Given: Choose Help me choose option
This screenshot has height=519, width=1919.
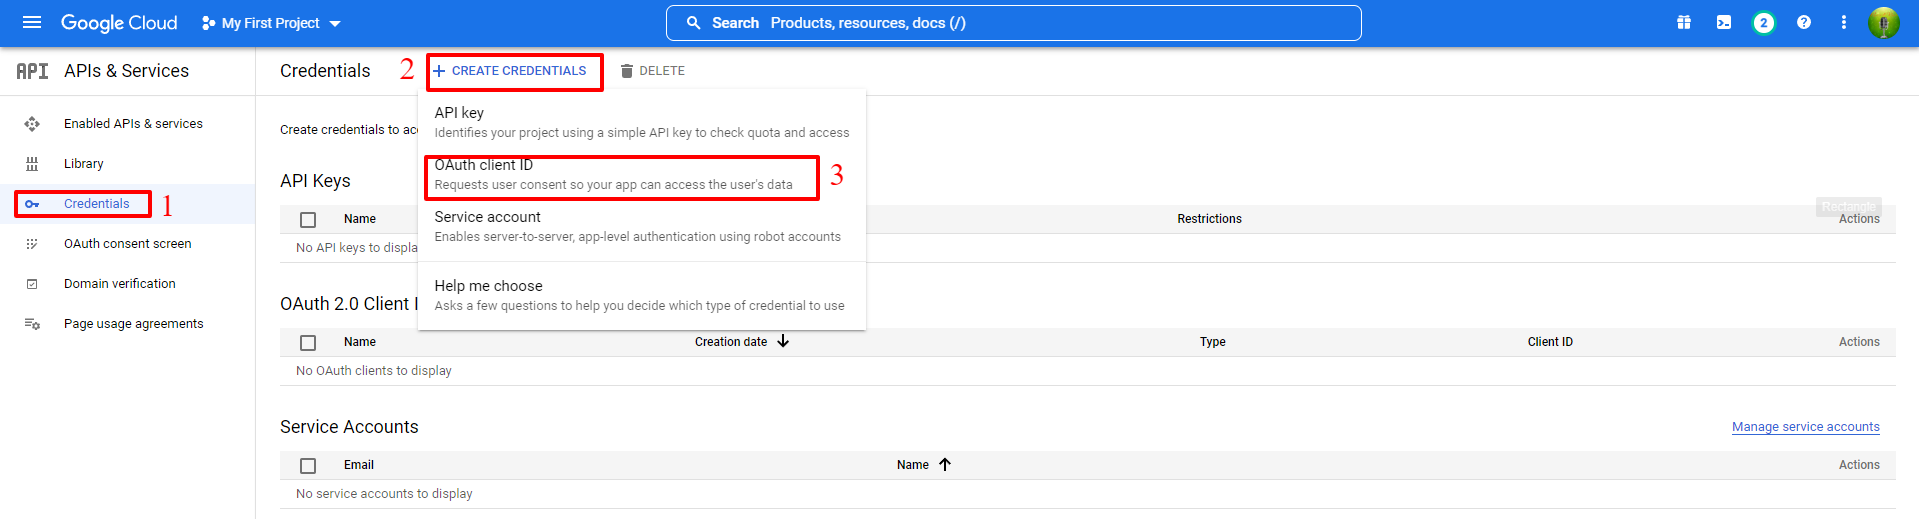Looking at the screenshot, I should point(642,295).
